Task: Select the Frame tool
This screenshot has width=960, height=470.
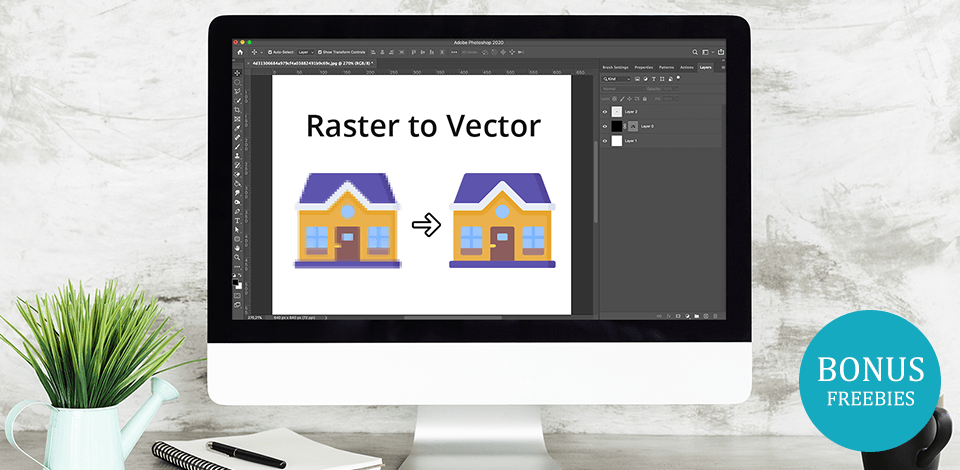Action: (238, 119)
